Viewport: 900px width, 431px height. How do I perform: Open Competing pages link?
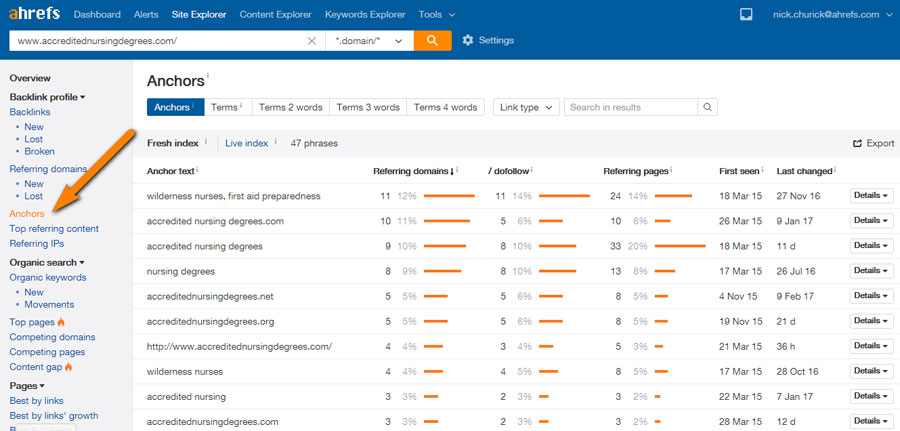[x=47, y=352]
